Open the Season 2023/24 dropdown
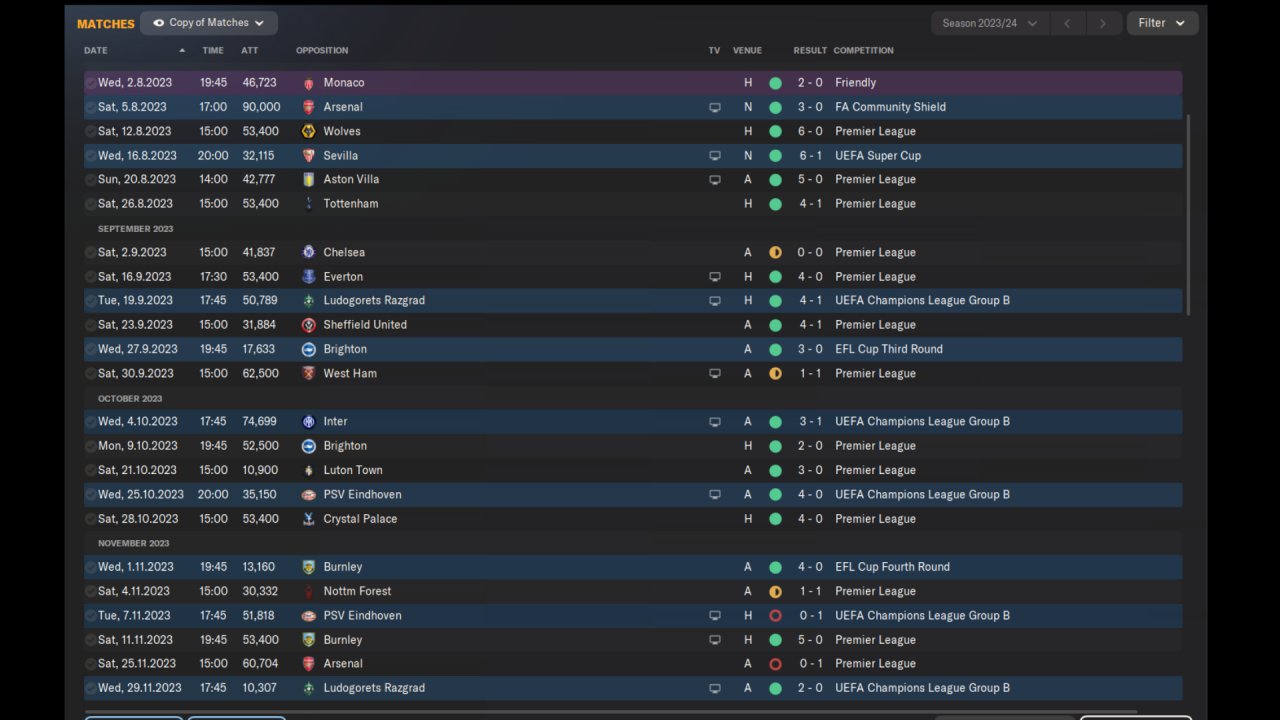This screenshot has height=720, width=1280. 990,23
